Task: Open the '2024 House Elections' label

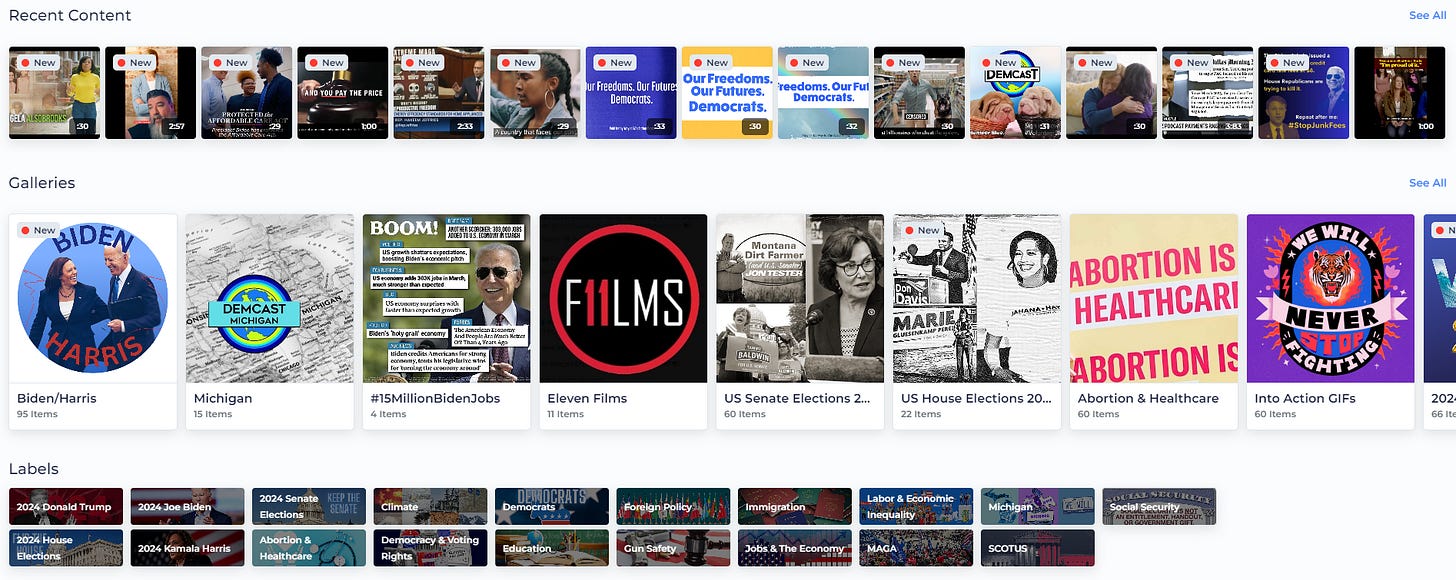Action: (x=66, y=548)
